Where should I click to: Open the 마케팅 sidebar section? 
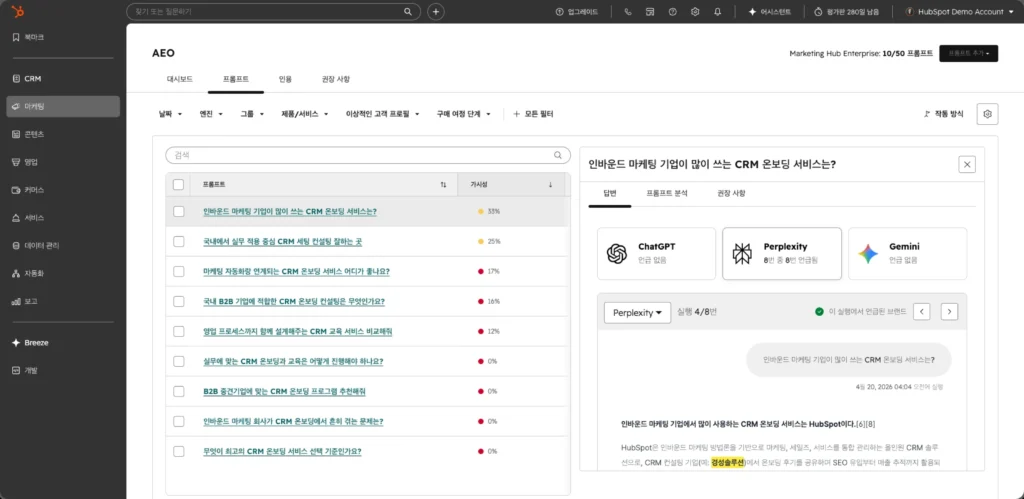[x=63, y=106]
